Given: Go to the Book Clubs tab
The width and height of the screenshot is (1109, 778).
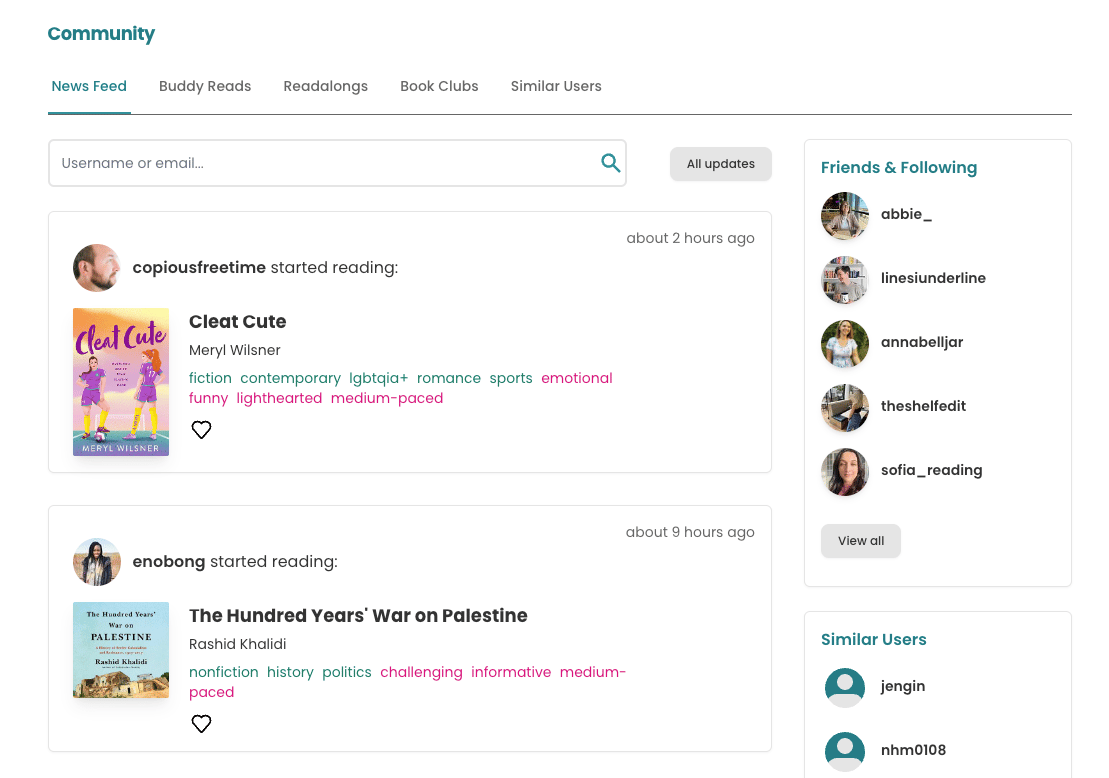Looking at the screenshot, I should click(x=439, y=86).
